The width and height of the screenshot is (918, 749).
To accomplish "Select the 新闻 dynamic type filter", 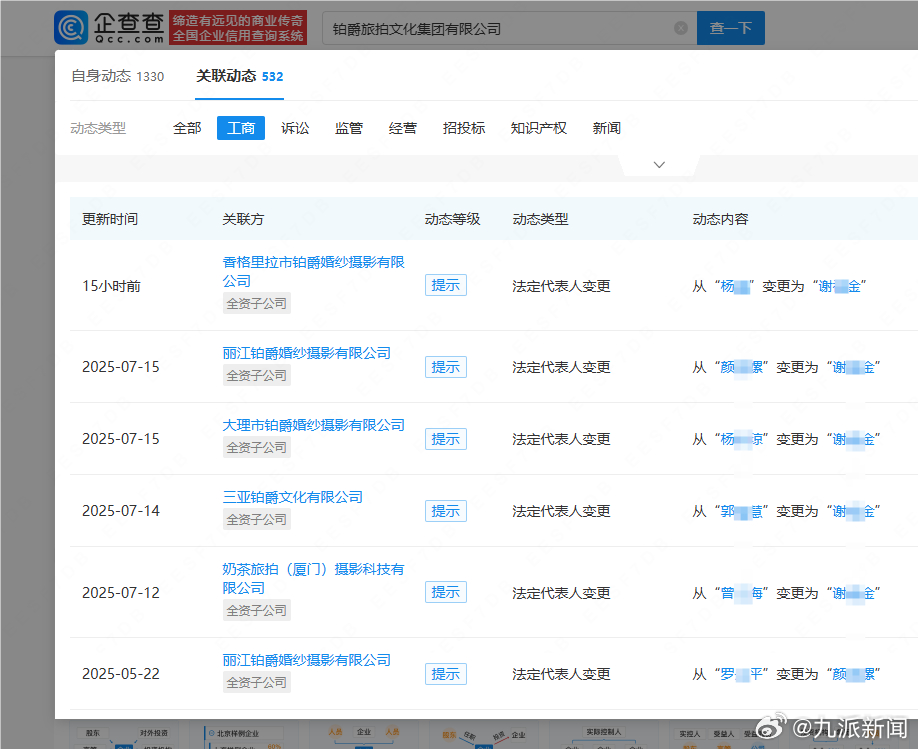I will (607, 128).
